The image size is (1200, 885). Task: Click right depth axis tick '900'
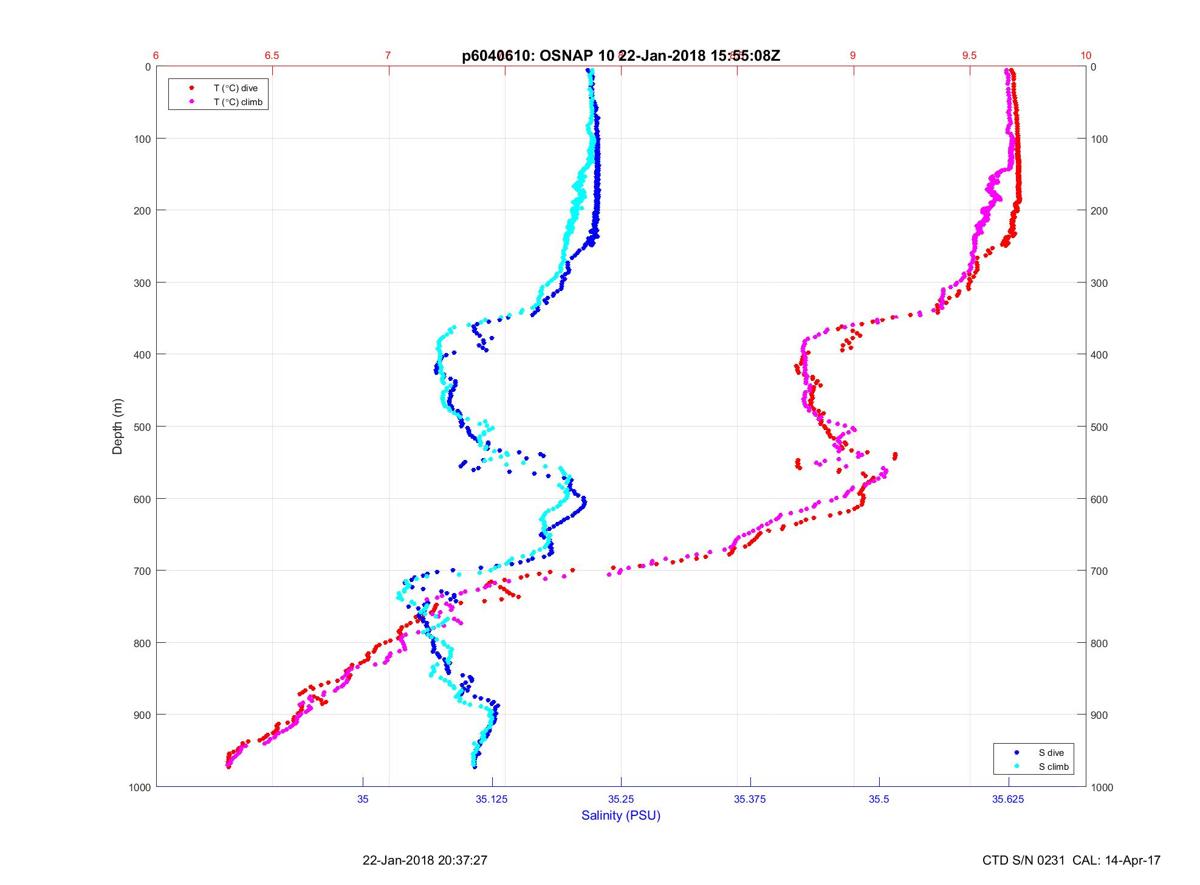(x=1100, y=715)
